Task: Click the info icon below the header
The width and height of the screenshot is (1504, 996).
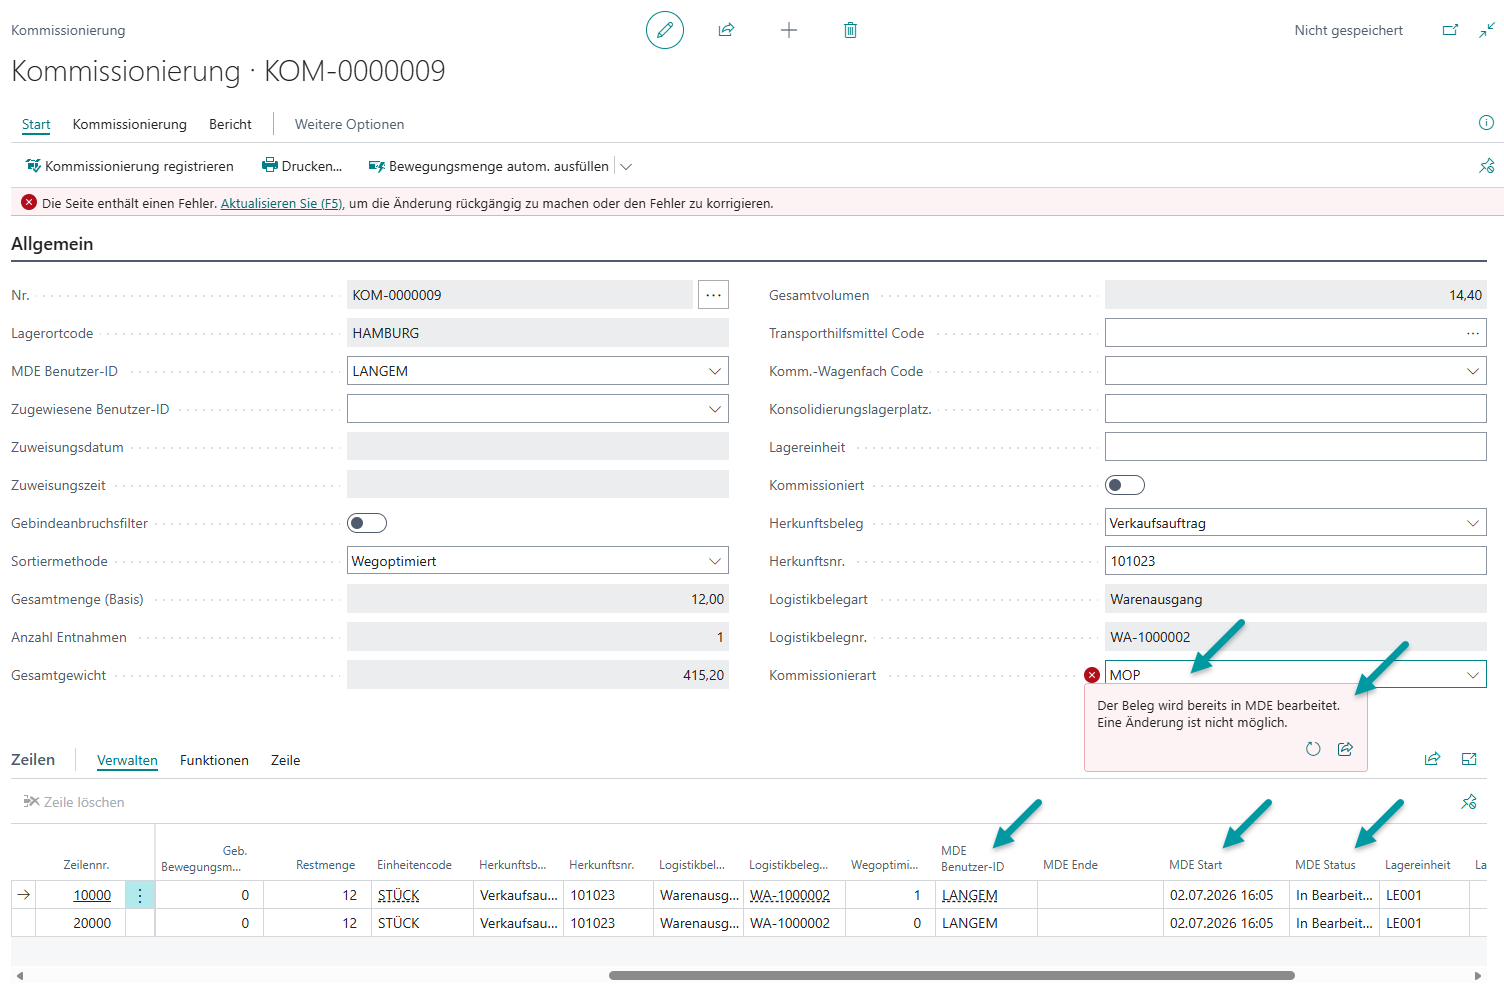Action: (1486, 123)
